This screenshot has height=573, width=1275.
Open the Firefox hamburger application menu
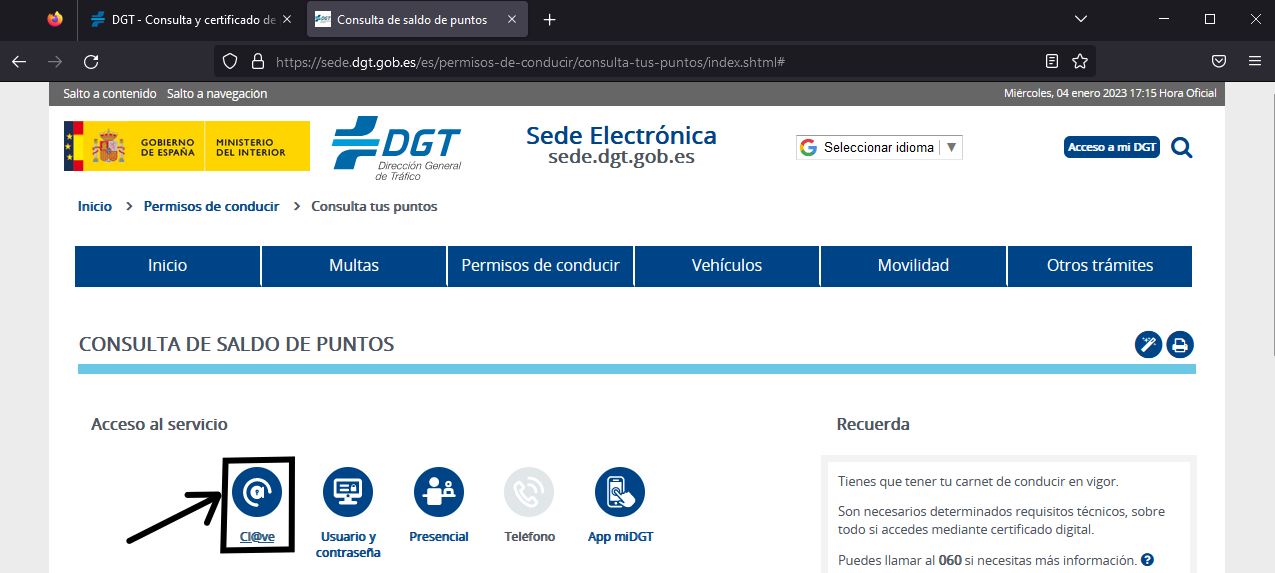1254,61
